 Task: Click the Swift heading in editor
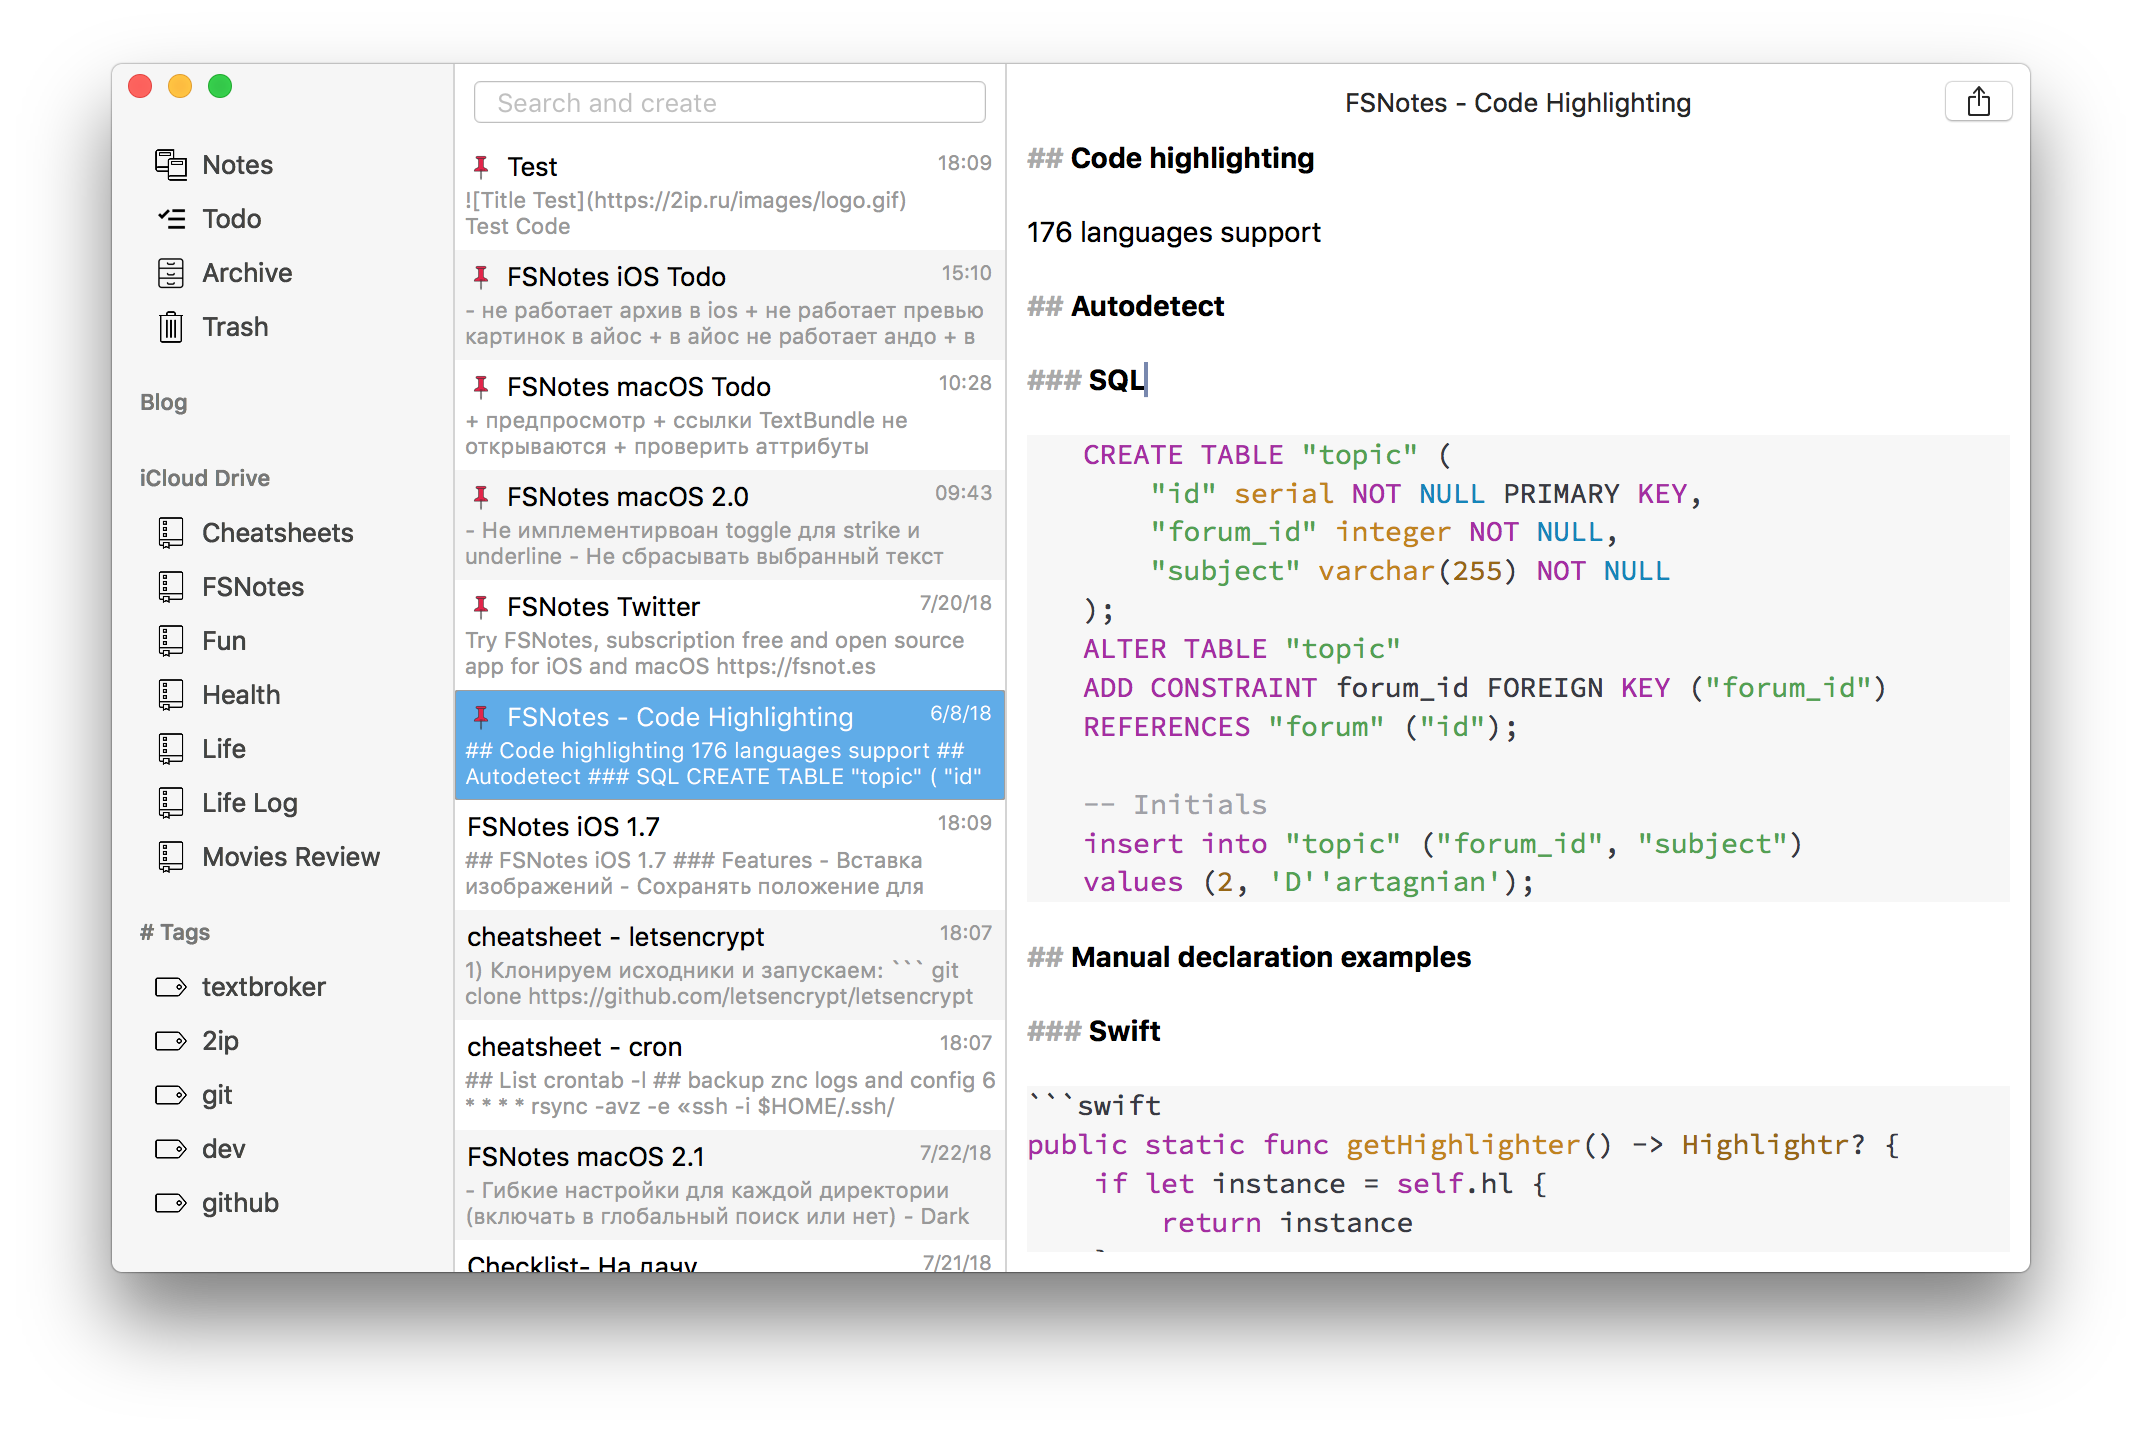[1124, 1031]
